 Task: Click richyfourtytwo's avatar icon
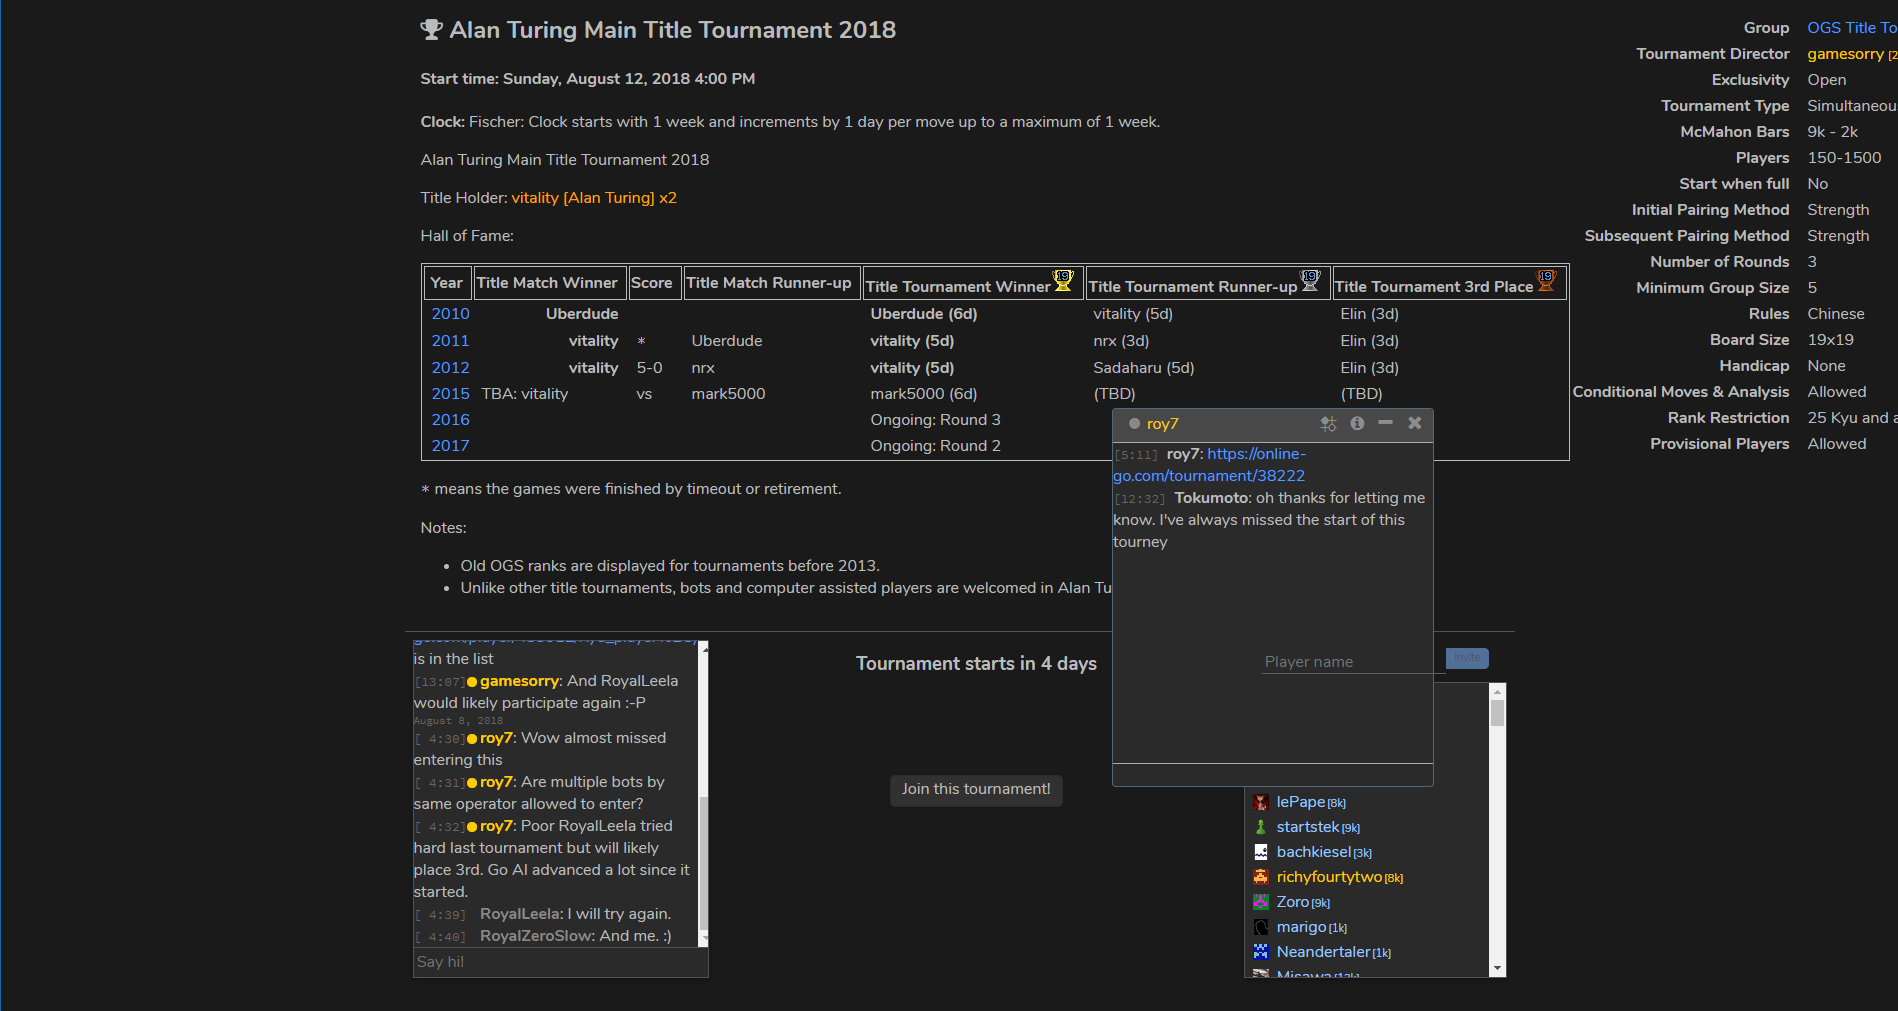click(x=1261, y=877)
